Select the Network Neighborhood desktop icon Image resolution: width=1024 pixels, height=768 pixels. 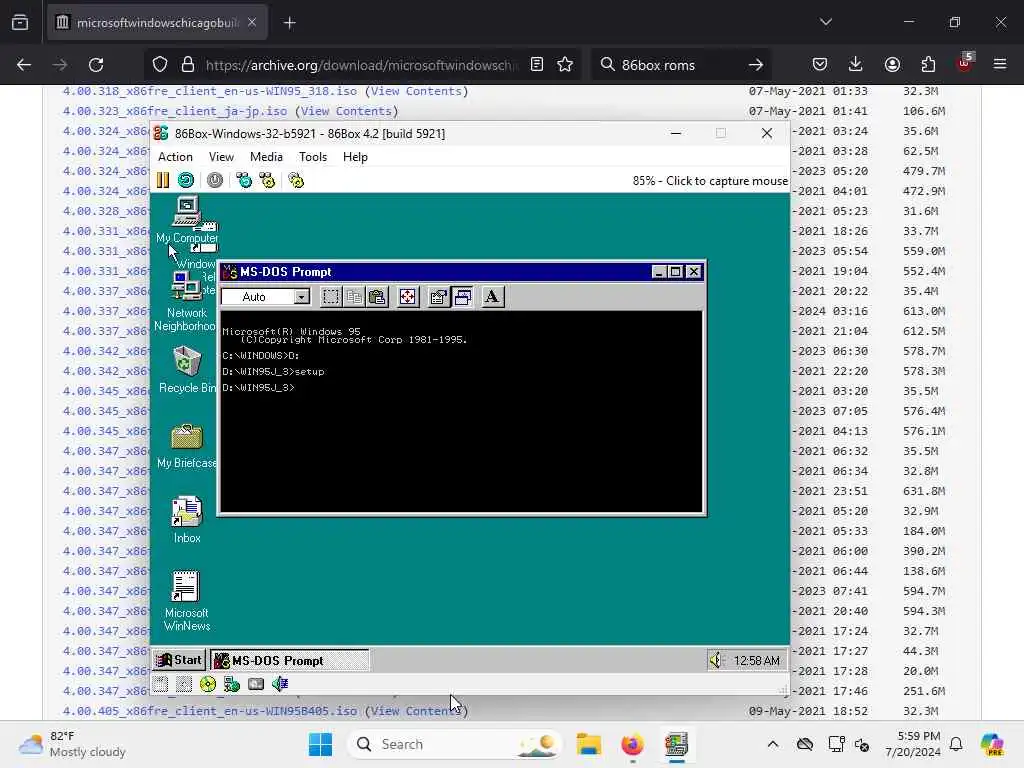(x=185, y=302)
